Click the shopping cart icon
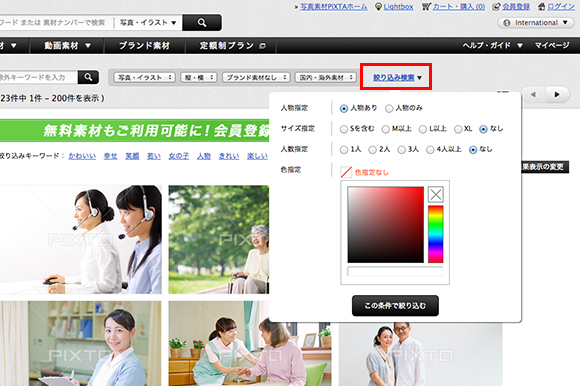580x386 pixels. [426, 7]
